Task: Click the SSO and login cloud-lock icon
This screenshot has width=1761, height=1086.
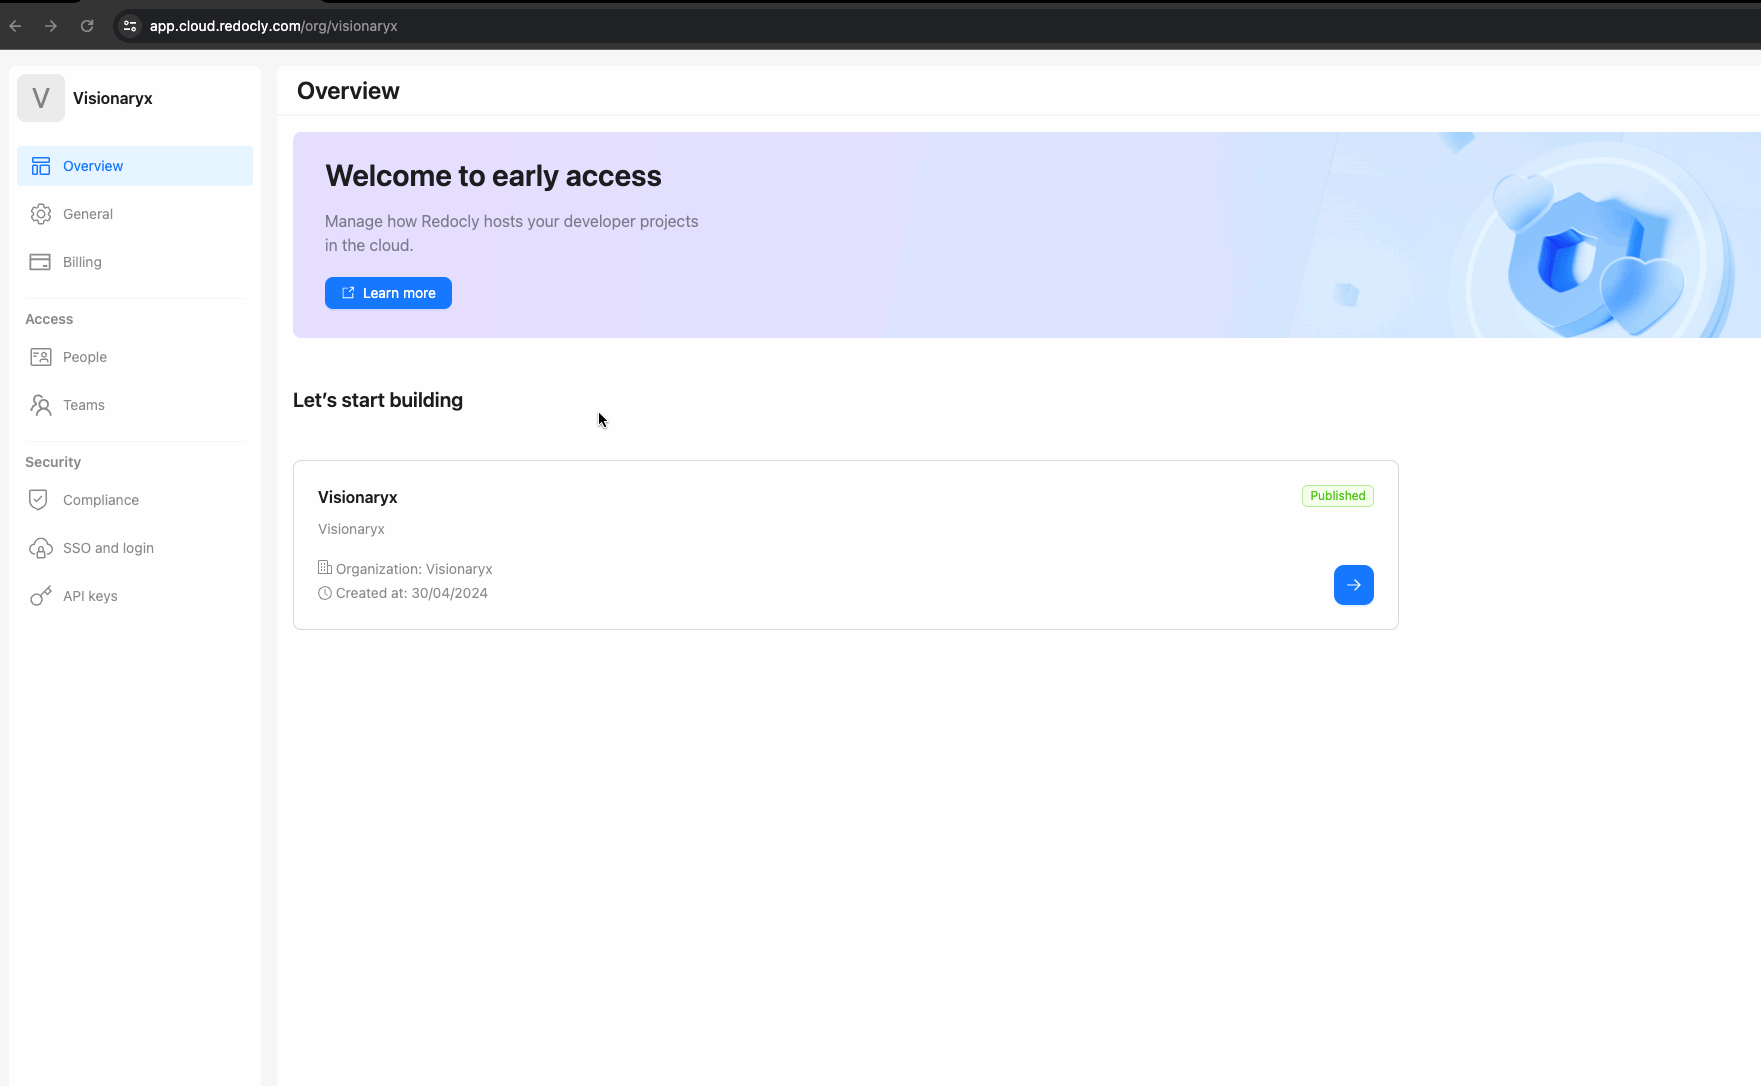Action: tap(41, 548)
